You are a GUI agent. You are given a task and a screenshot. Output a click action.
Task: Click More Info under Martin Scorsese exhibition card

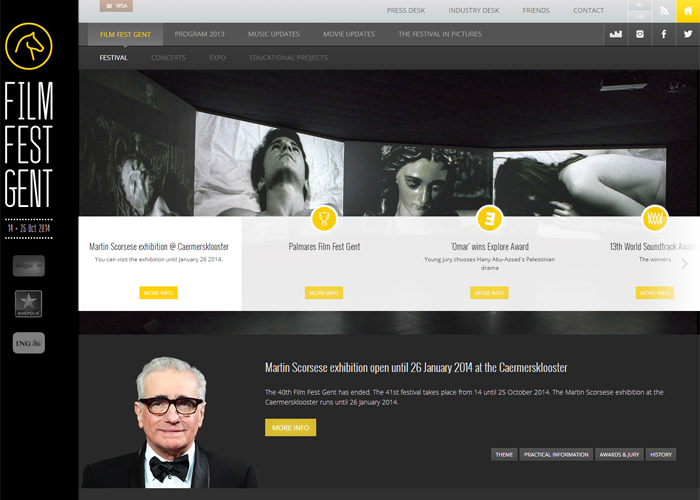(x=158, y=293)
